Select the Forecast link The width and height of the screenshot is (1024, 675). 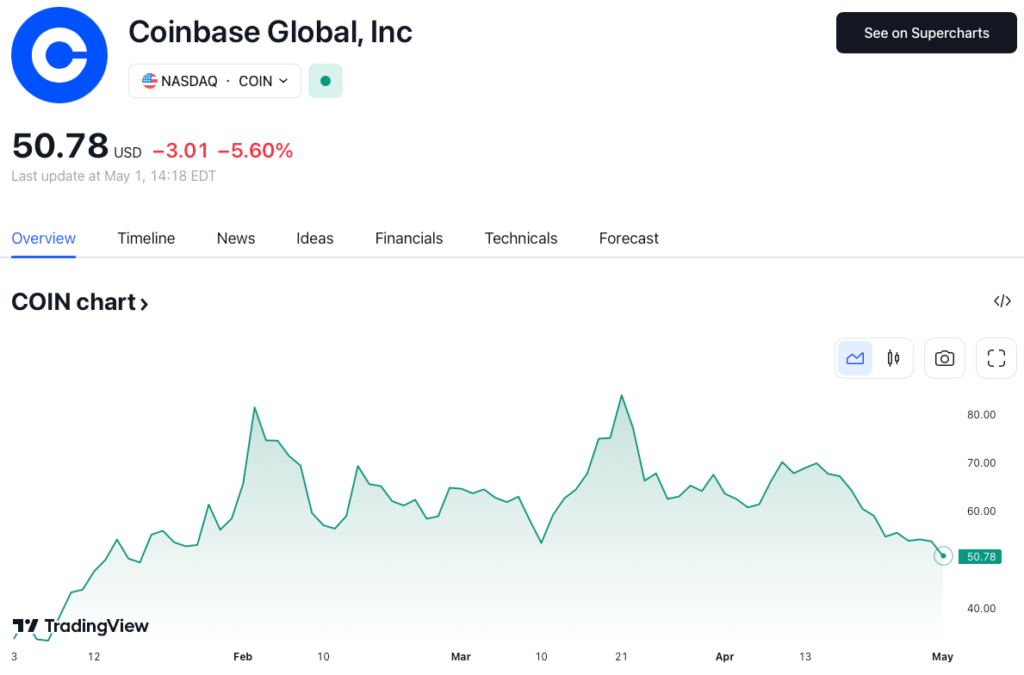(628, 238)
